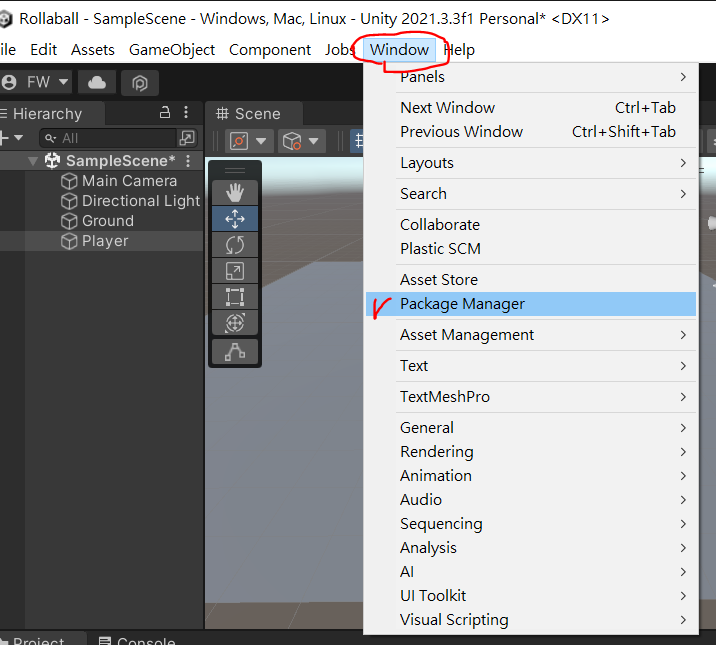Select the Rotate tool
The height and width of the screenshot is (645, 716).
tap(235, 245)
